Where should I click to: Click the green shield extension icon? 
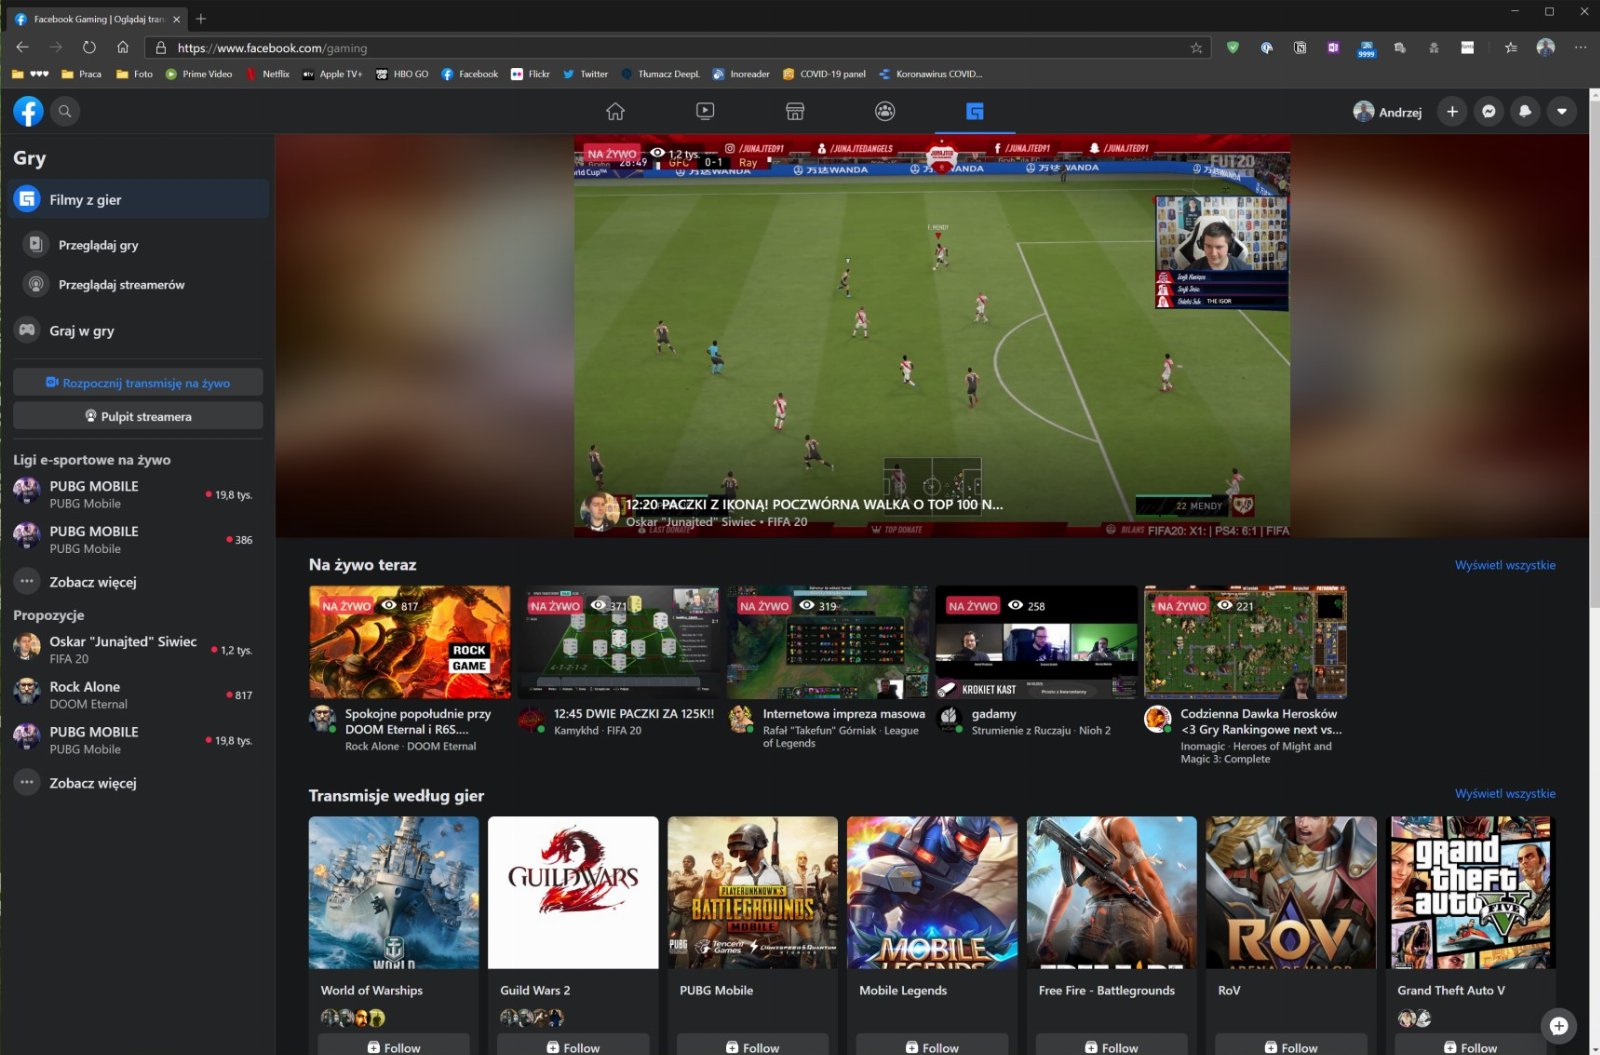[1233, 47]
